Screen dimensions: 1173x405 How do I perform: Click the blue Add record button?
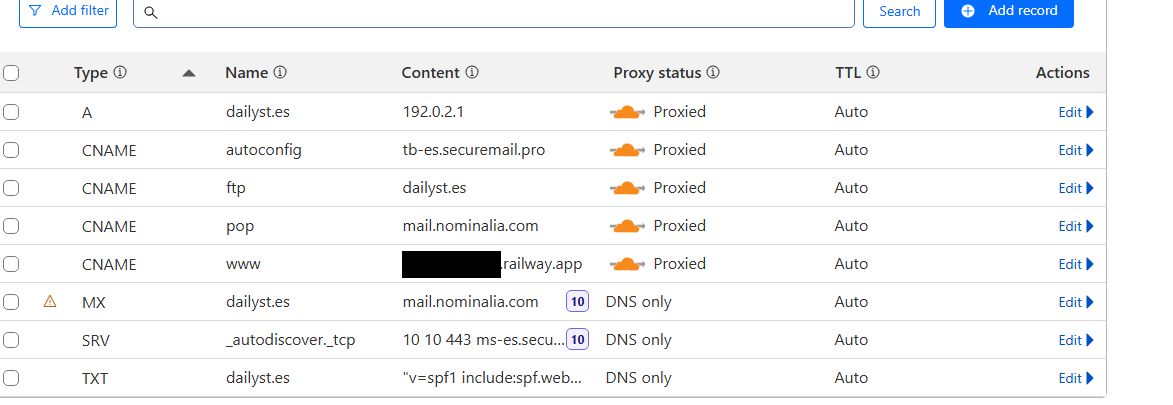point(1008,11)
